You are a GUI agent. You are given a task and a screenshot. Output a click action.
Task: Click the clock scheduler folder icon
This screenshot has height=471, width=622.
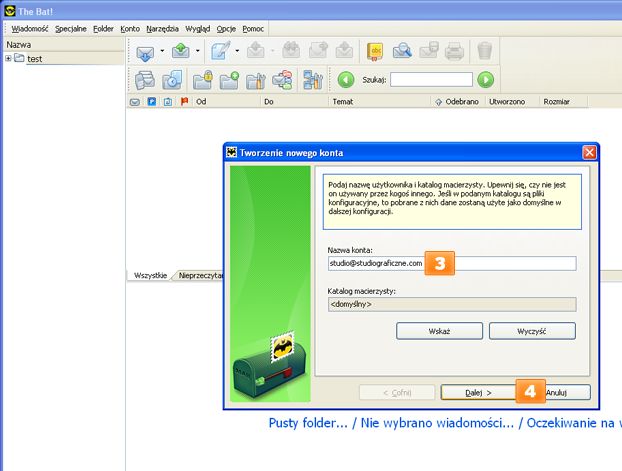click(172, 80)
